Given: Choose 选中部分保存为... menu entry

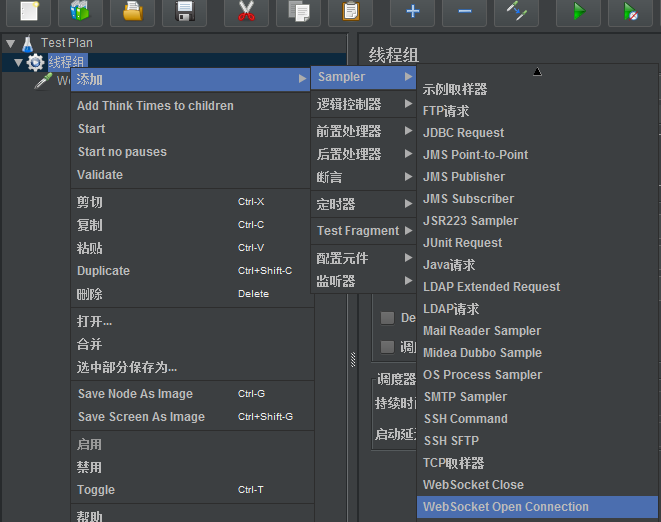Looking at the screenshot, I should click(x=192, y=367).
